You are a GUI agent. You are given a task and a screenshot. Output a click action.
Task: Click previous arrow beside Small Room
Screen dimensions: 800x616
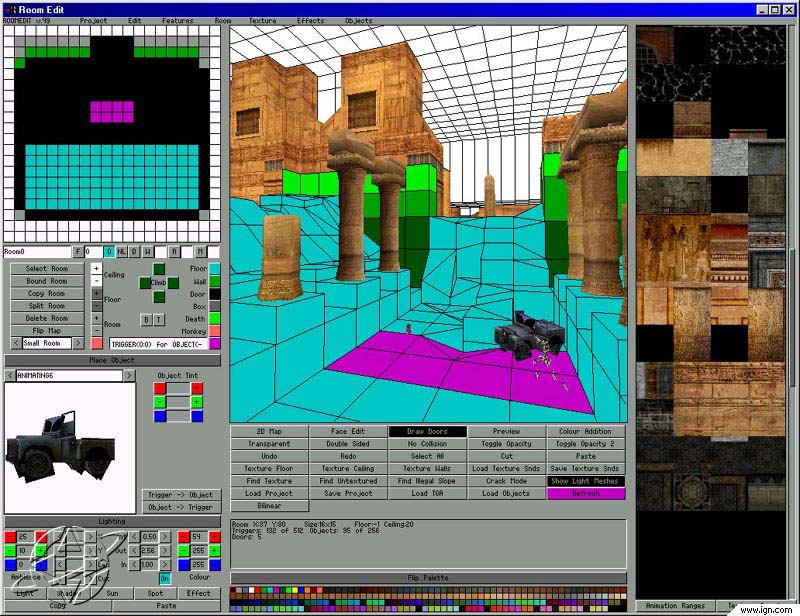16,343
